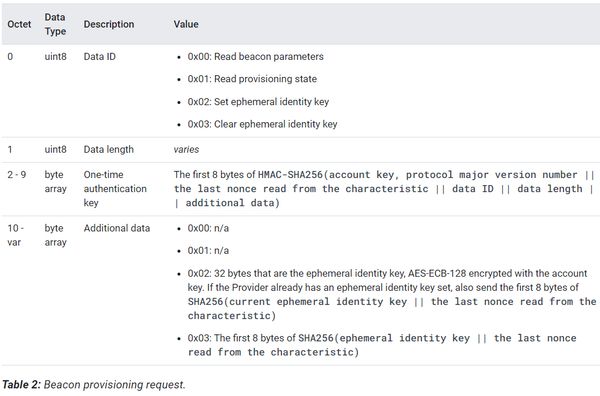Click '0x01: Read provisioning state' entry
The height and width of the screenshot is (396, 600).
pos(252,79)
